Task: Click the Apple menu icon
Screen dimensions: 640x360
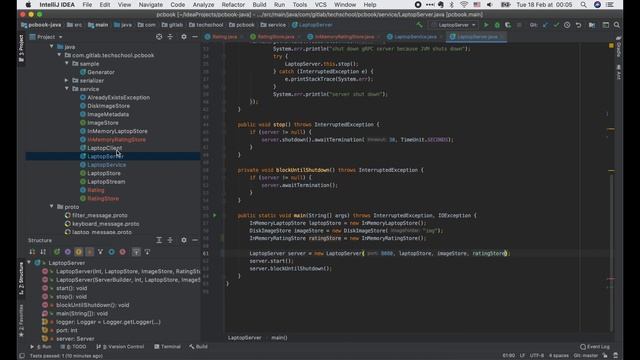Action: pos(28,4)
